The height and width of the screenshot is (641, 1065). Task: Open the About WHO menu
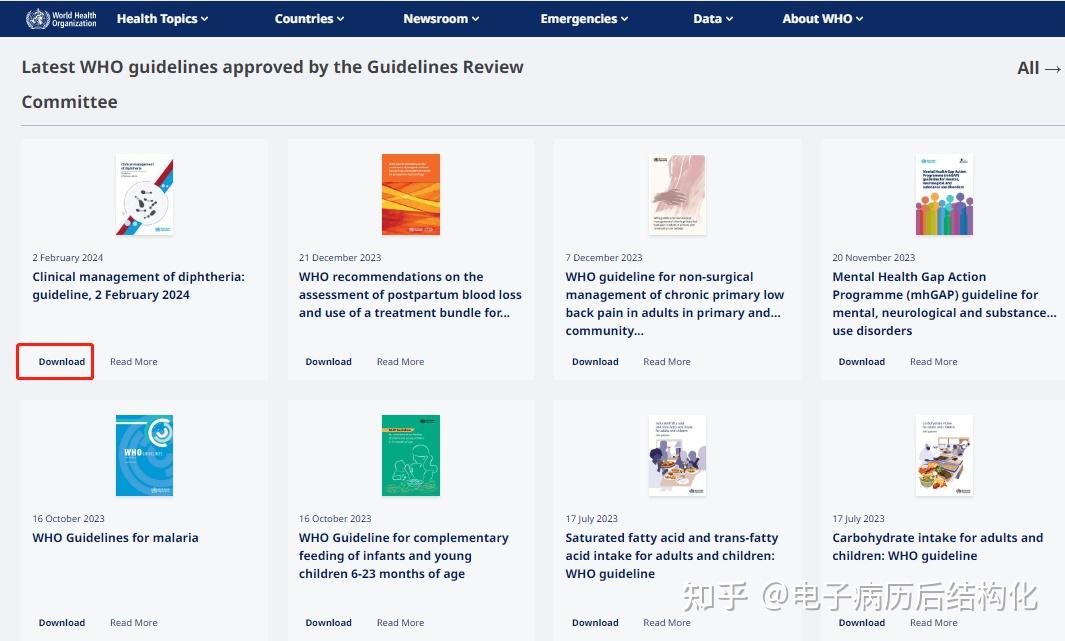click(823, 19)
